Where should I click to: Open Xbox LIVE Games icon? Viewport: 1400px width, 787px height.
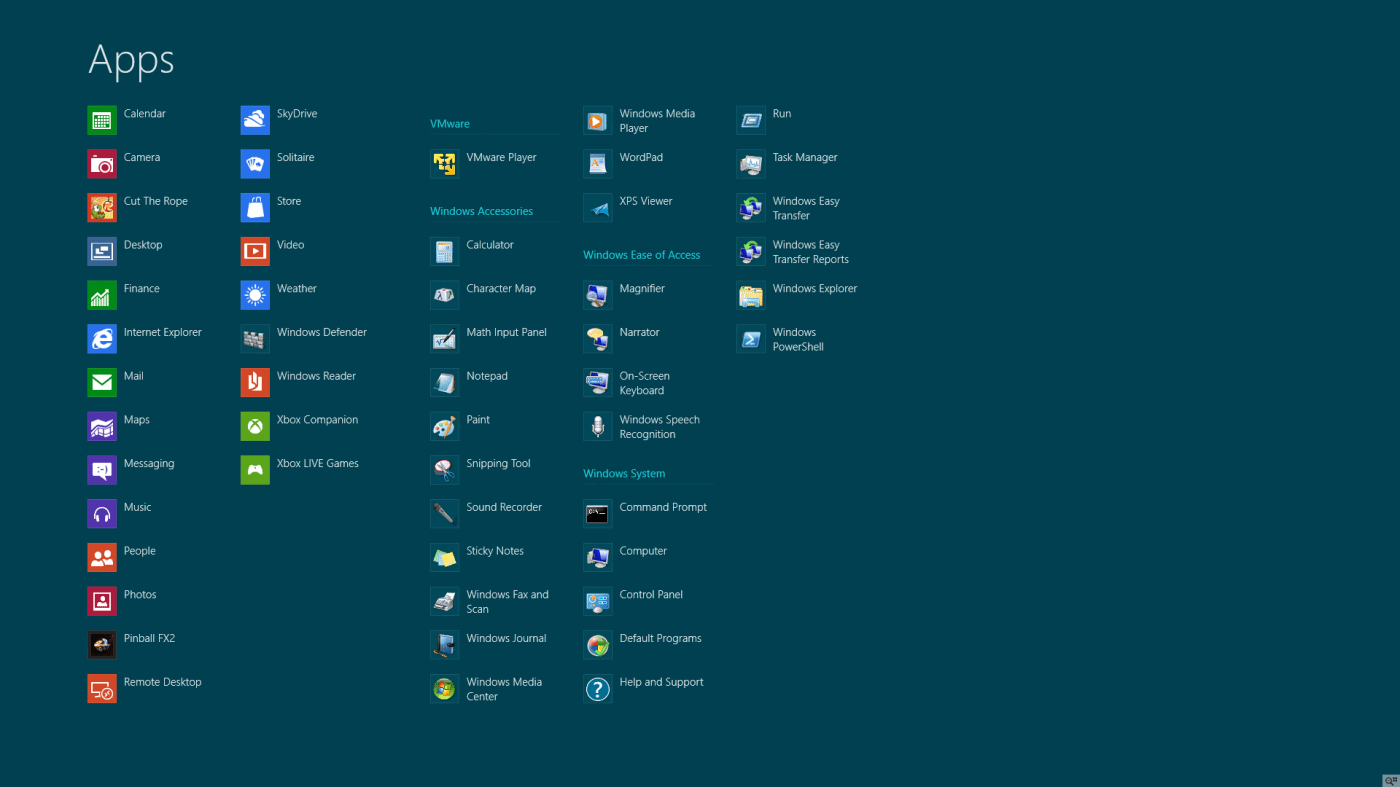pos(255,470)
